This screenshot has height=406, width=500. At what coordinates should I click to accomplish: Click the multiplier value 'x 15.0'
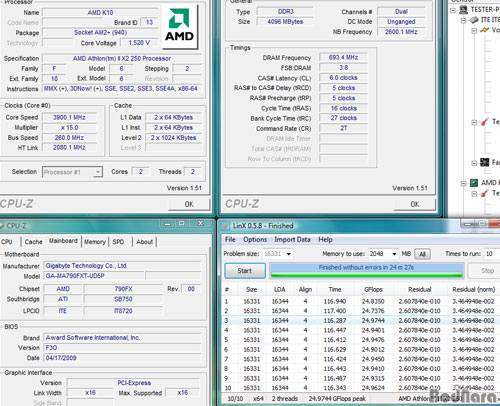[69, 127]
